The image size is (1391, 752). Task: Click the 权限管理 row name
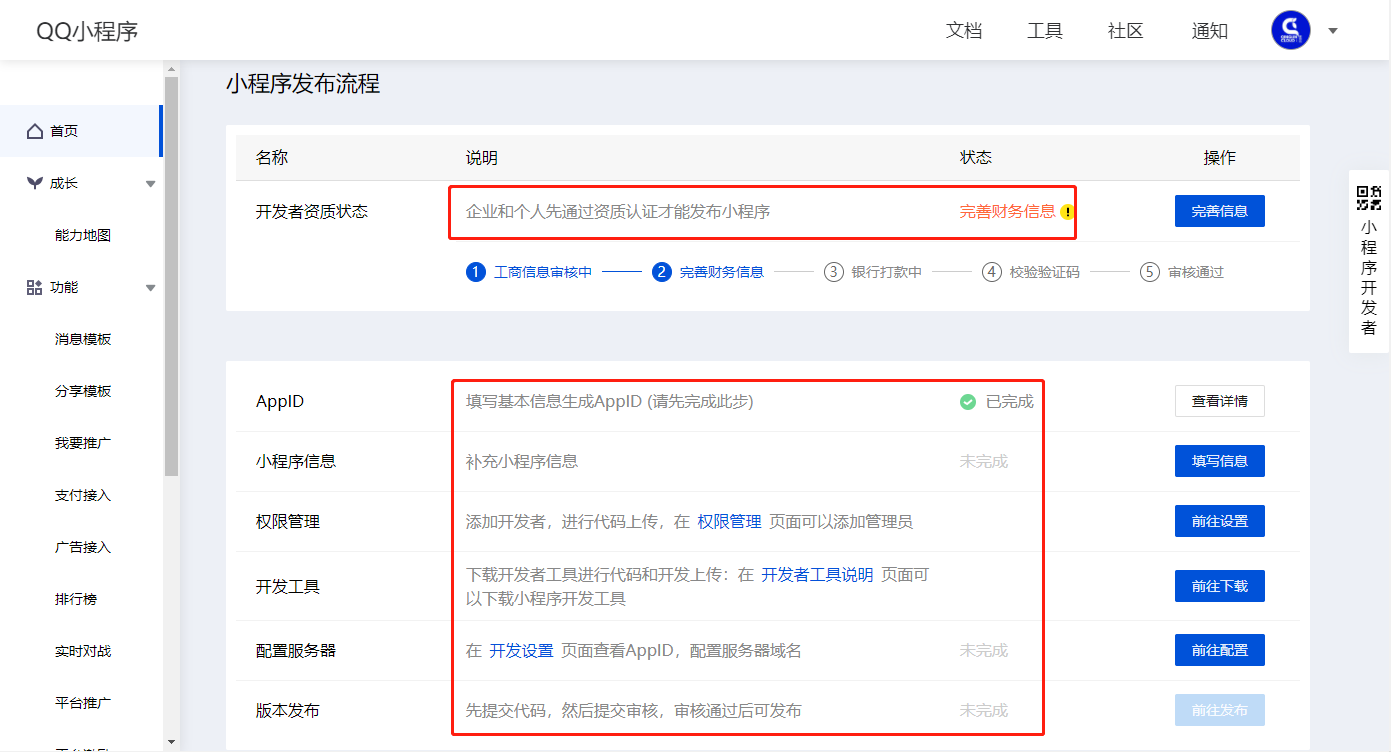(x=288, y=521)
